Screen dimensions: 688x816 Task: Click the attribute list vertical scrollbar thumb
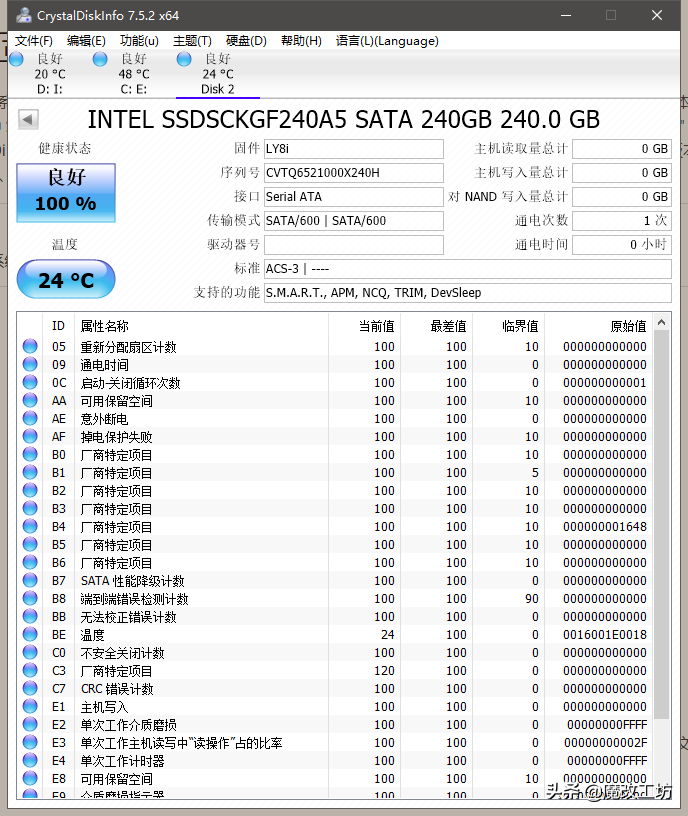661,525
